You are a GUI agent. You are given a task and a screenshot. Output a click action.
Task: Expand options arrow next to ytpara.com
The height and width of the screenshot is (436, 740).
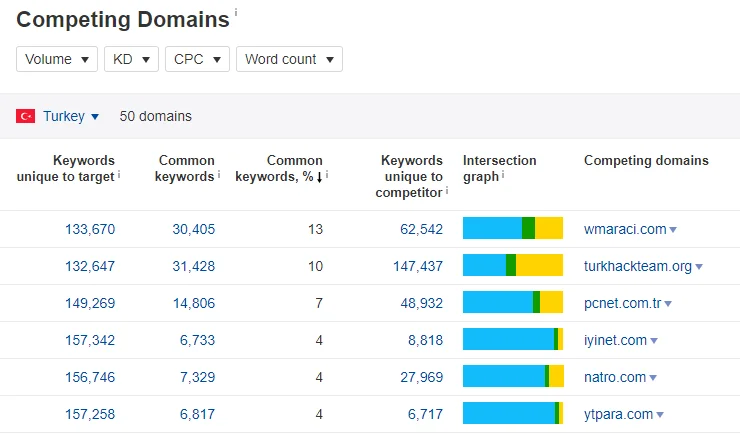pos(660,415)
